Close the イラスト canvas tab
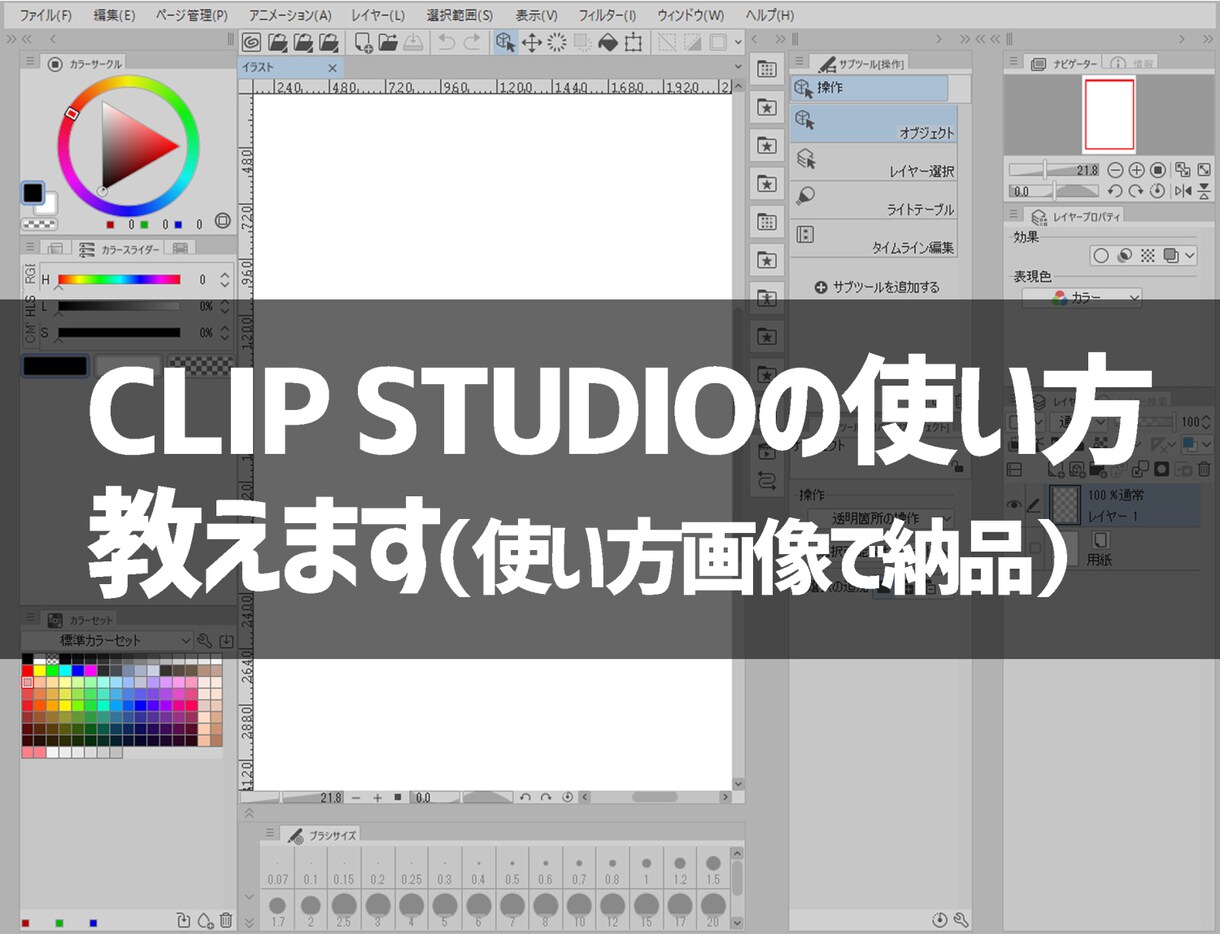1220x934 pixels. point(332,68)
